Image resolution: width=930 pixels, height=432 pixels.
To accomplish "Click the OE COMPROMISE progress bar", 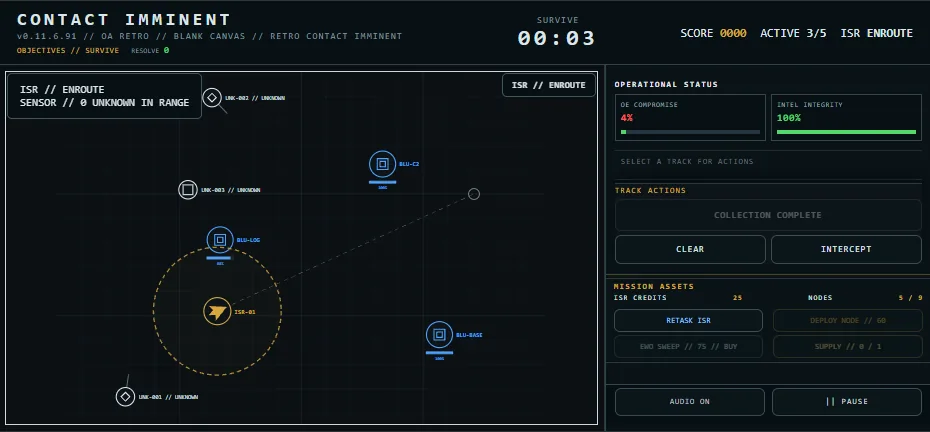I will coord(690,132).
